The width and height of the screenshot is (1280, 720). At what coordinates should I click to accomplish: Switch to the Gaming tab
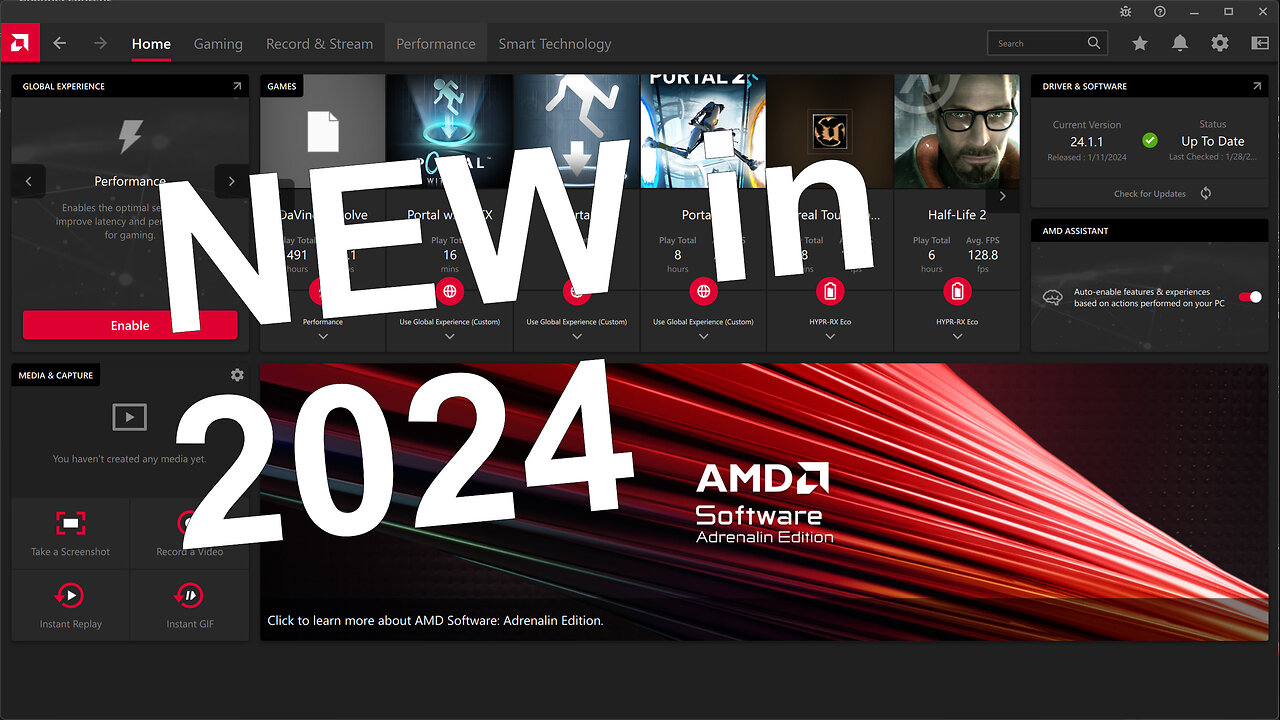(218, 44)
